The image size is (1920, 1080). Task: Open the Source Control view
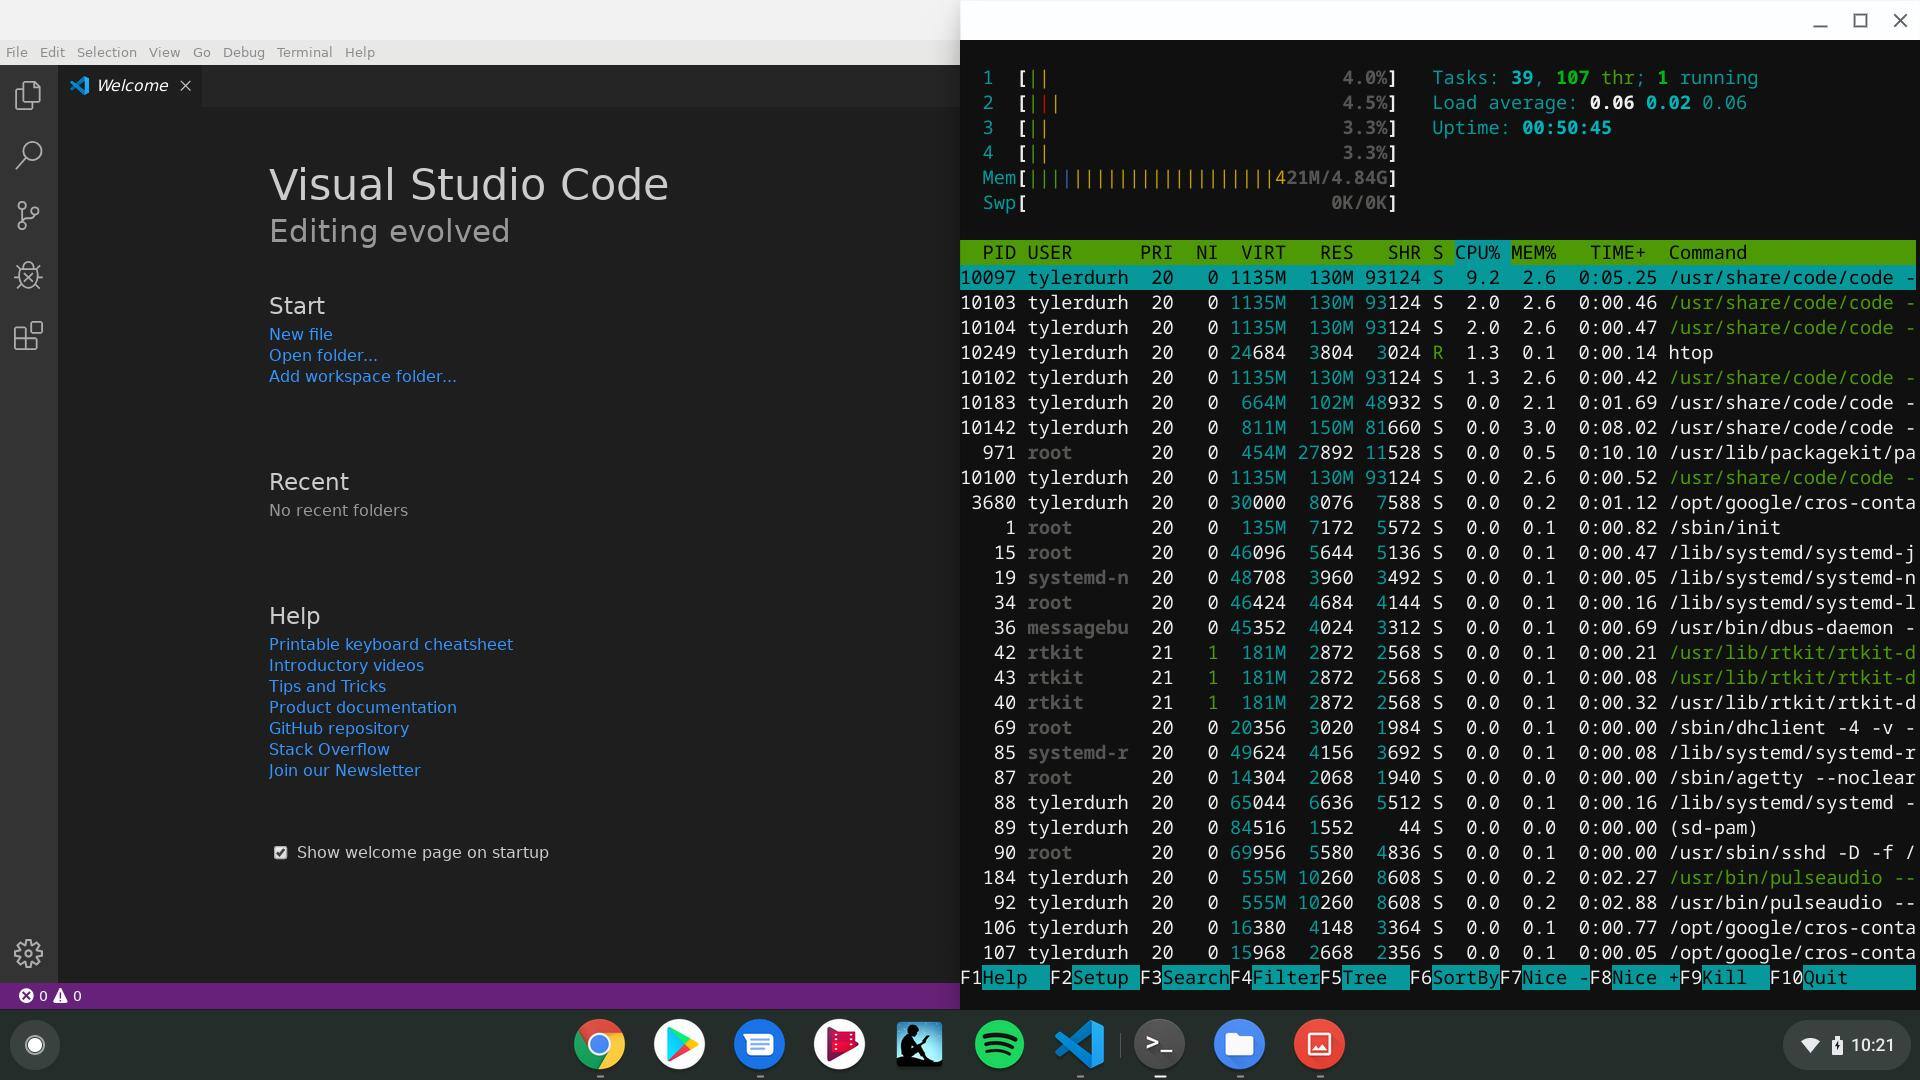click(28, 215)
